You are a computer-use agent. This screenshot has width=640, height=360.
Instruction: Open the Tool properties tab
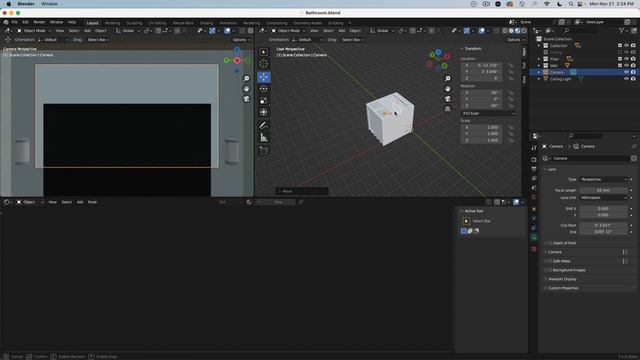click(534, 148)
